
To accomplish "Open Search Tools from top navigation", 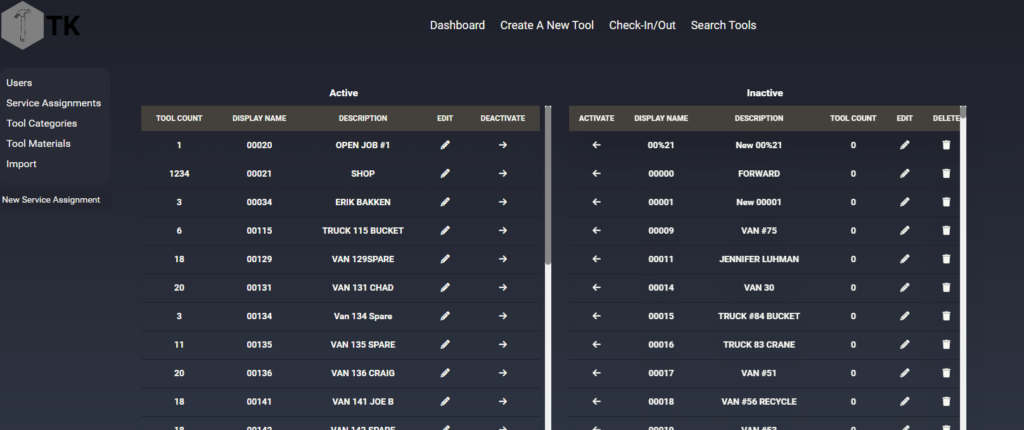I will pos(723,25).
